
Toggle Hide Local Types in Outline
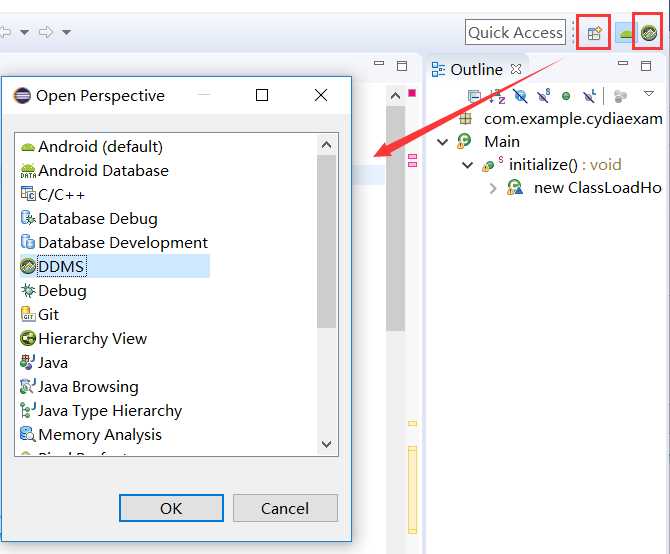[x=589, y=96]
